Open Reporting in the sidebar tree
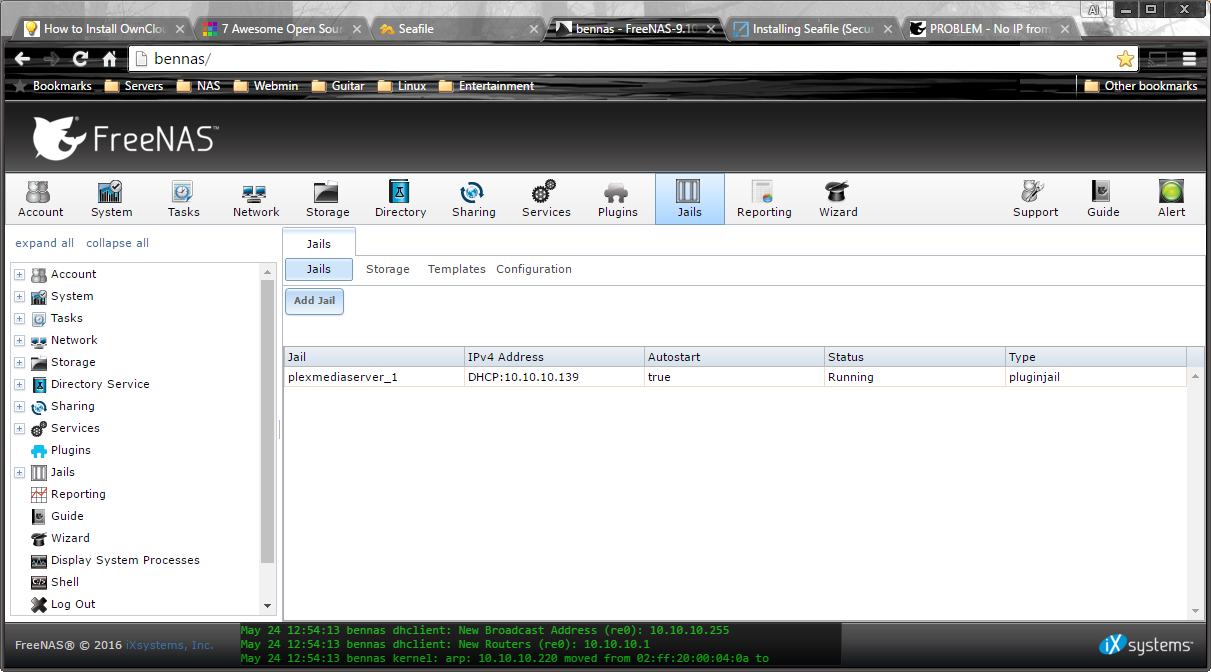Image resolution: width=1211 pixels, height=672 pixels. 78,495
